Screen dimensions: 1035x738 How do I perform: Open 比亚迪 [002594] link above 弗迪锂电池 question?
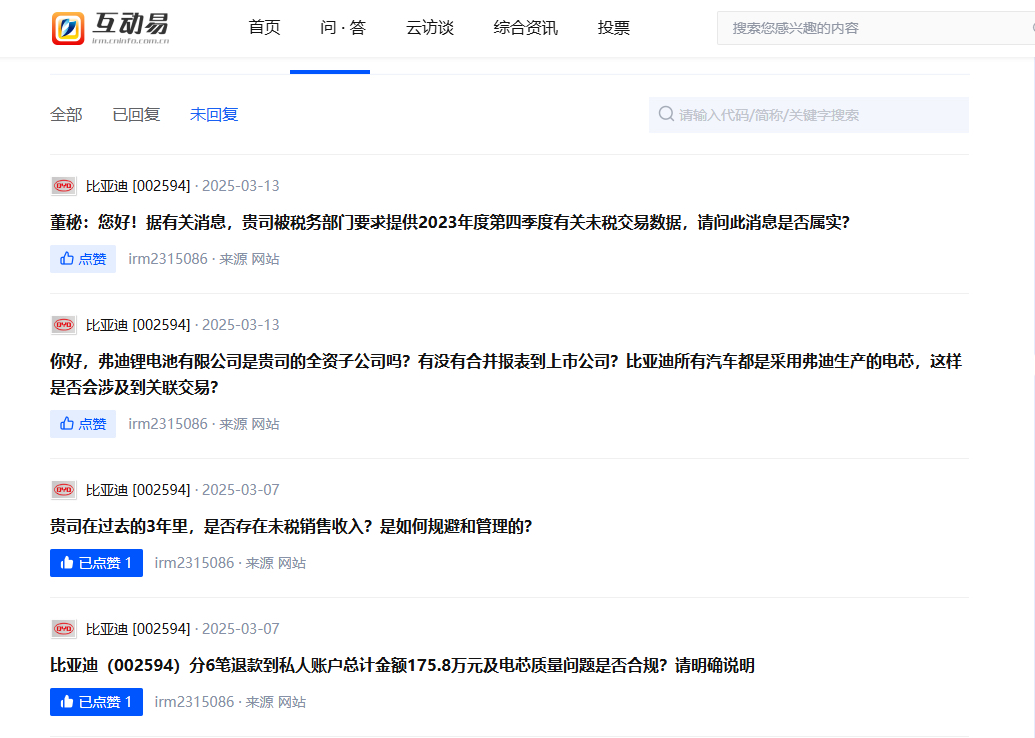pos(138,325)
